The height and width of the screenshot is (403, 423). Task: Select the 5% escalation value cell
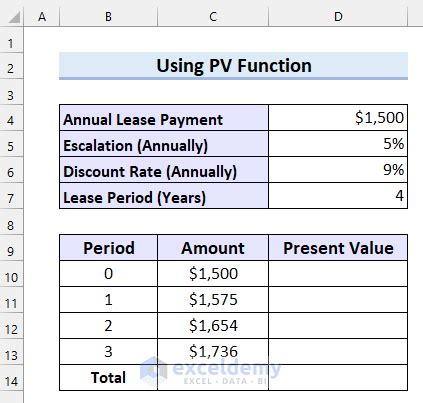coord(338,144)
